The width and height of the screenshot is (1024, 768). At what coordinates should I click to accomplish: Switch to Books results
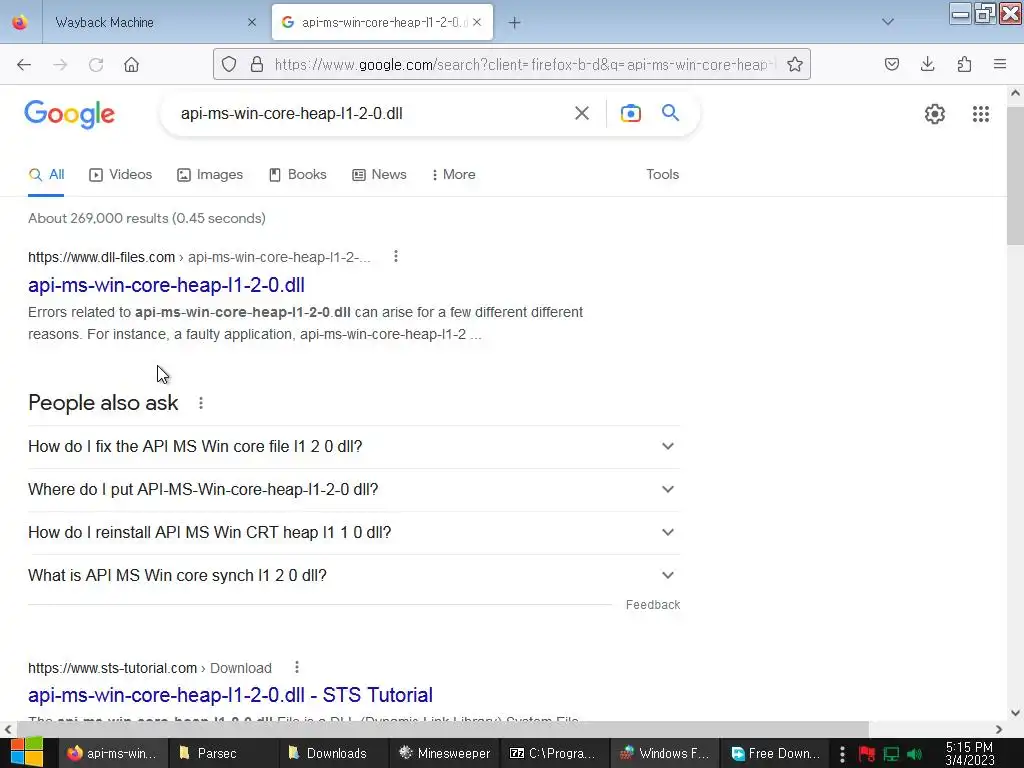pos(298,174)
